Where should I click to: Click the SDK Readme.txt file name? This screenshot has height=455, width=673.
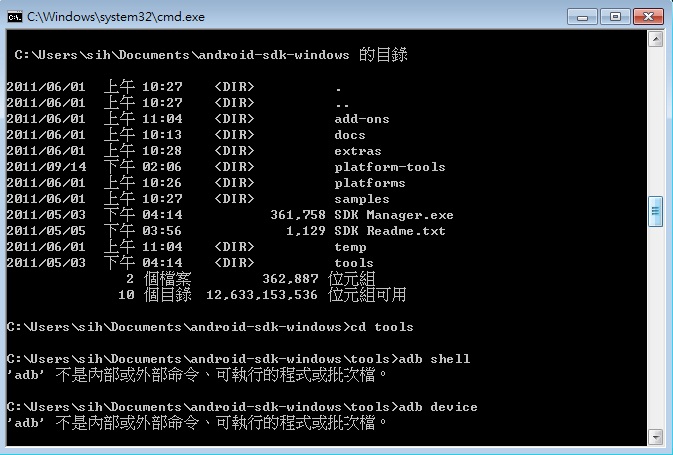click(390, 231)
